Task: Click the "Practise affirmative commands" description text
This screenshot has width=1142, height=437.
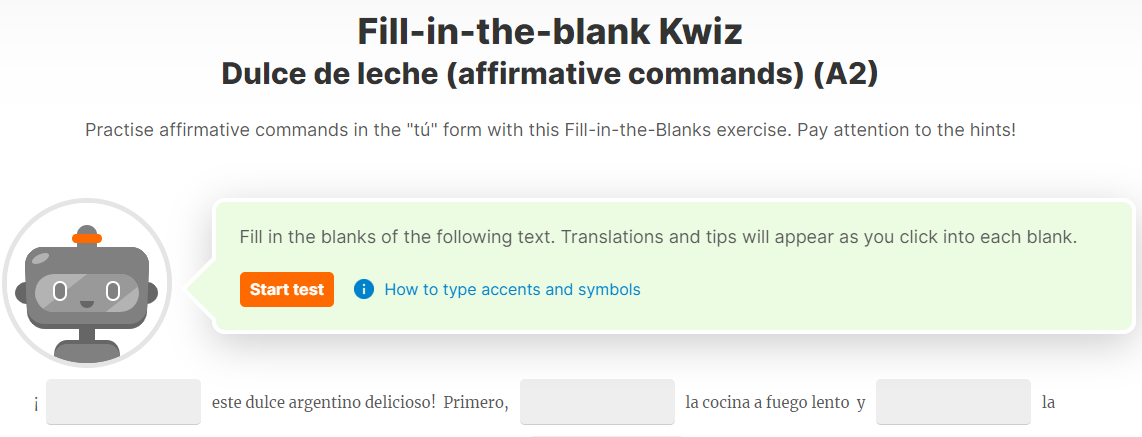Action: [x=550, y=130]
